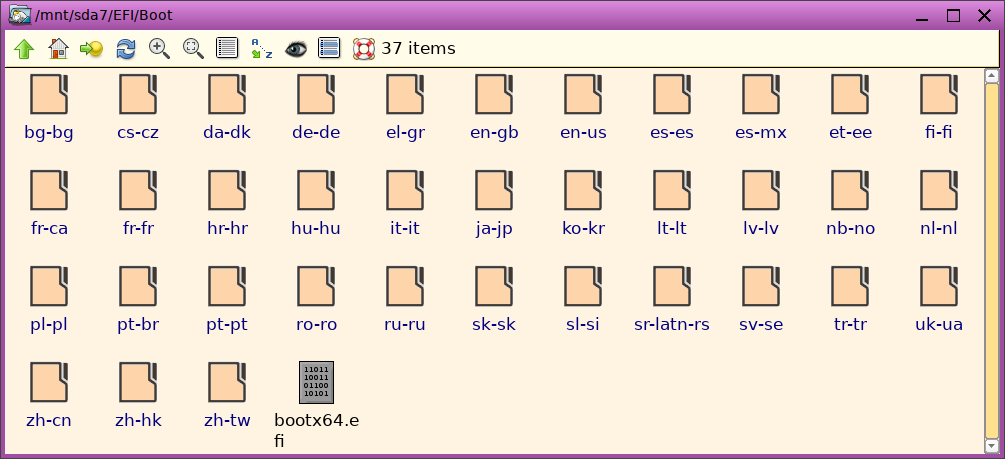Select the fr-ca folder

pyautogui.click(x=49, y=203)
